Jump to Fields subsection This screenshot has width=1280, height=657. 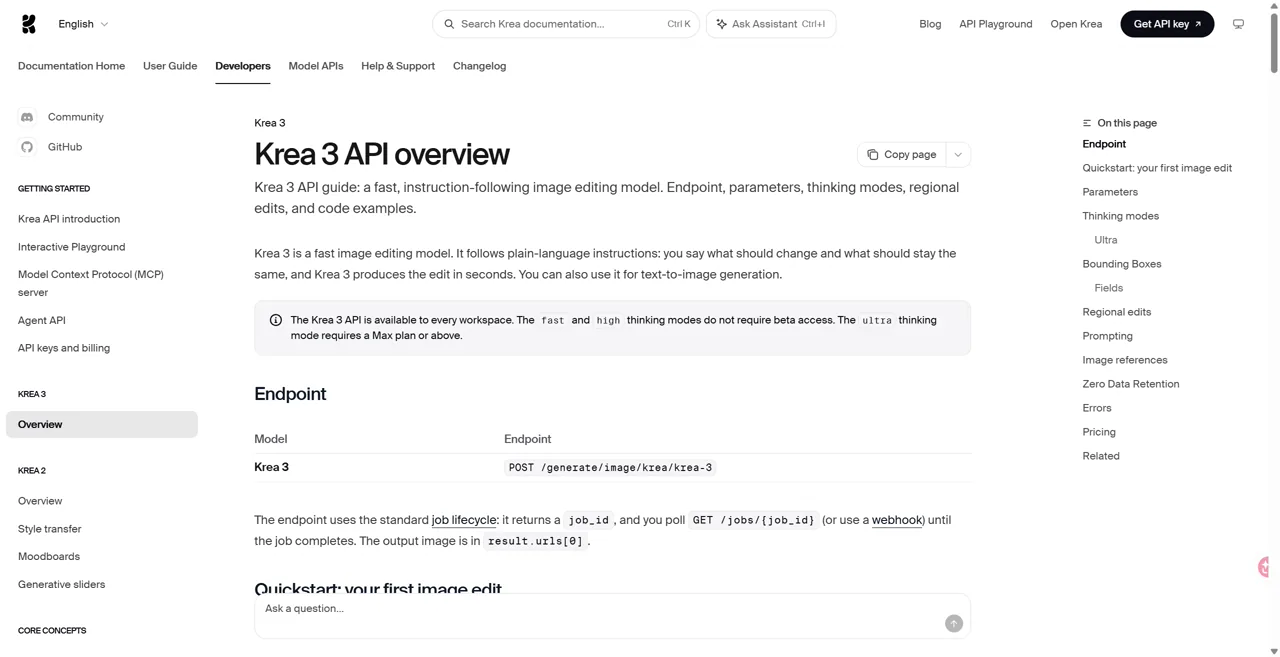click(x=1108, y=288)
